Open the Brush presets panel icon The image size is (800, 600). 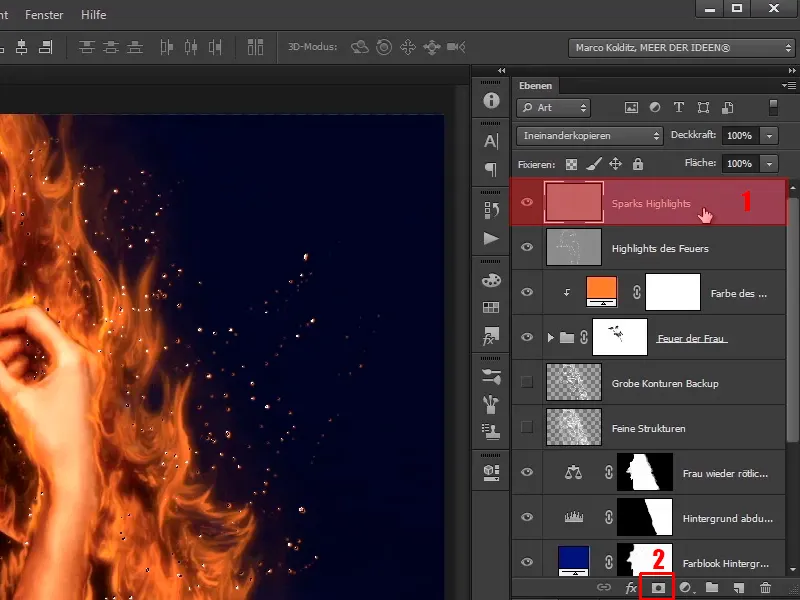[x=491, y=377]
